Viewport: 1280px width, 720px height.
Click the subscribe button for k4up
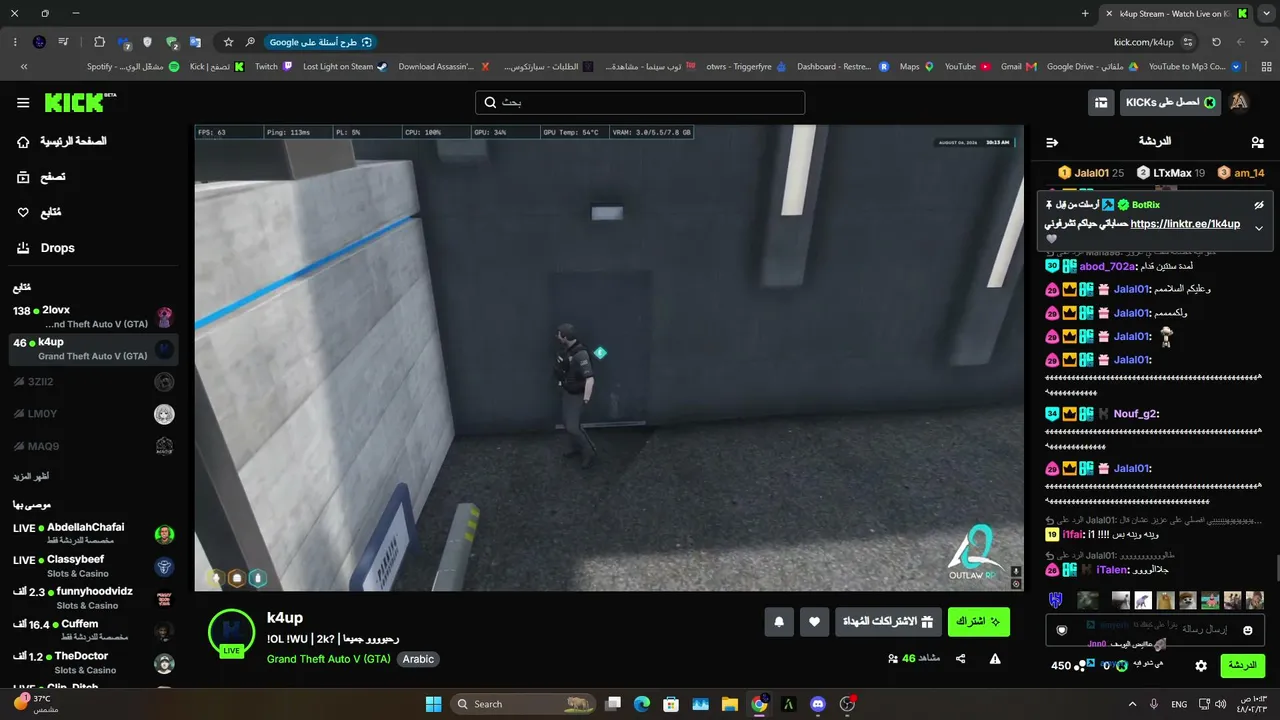(x=979, y=622)
